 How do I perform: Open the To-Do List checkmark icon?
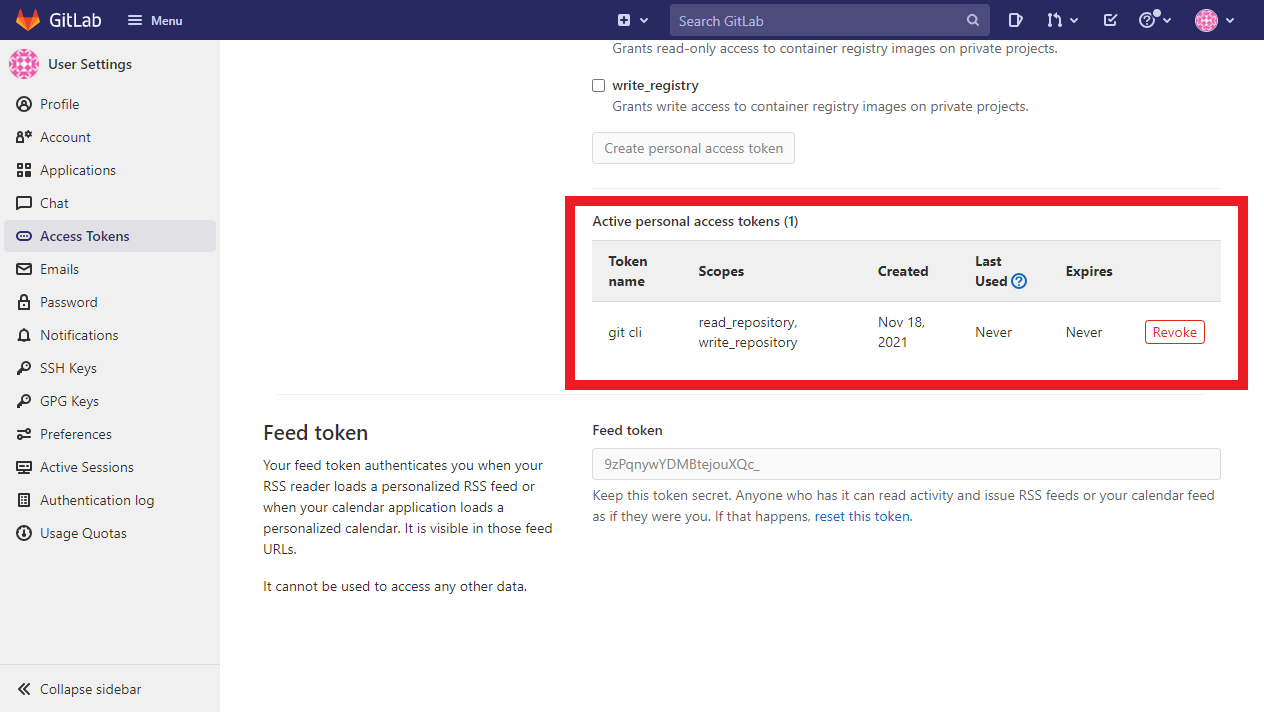(1110, 20)
